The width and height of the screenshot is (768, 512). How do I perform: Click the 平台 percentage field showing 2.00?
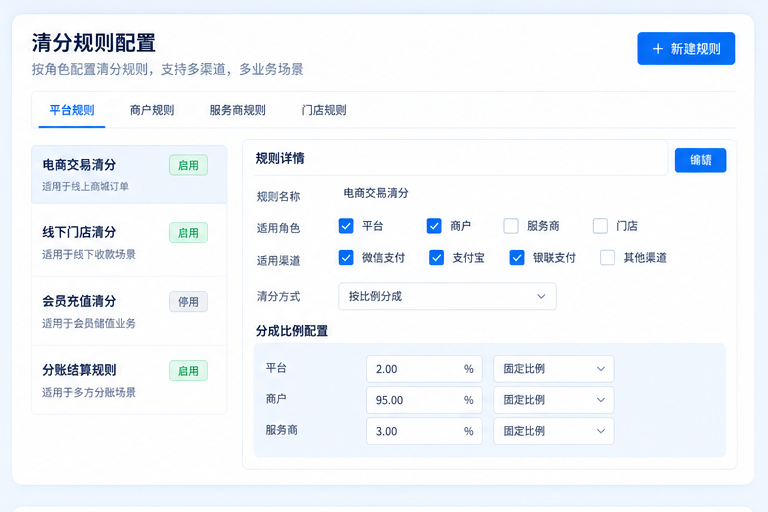424,369
